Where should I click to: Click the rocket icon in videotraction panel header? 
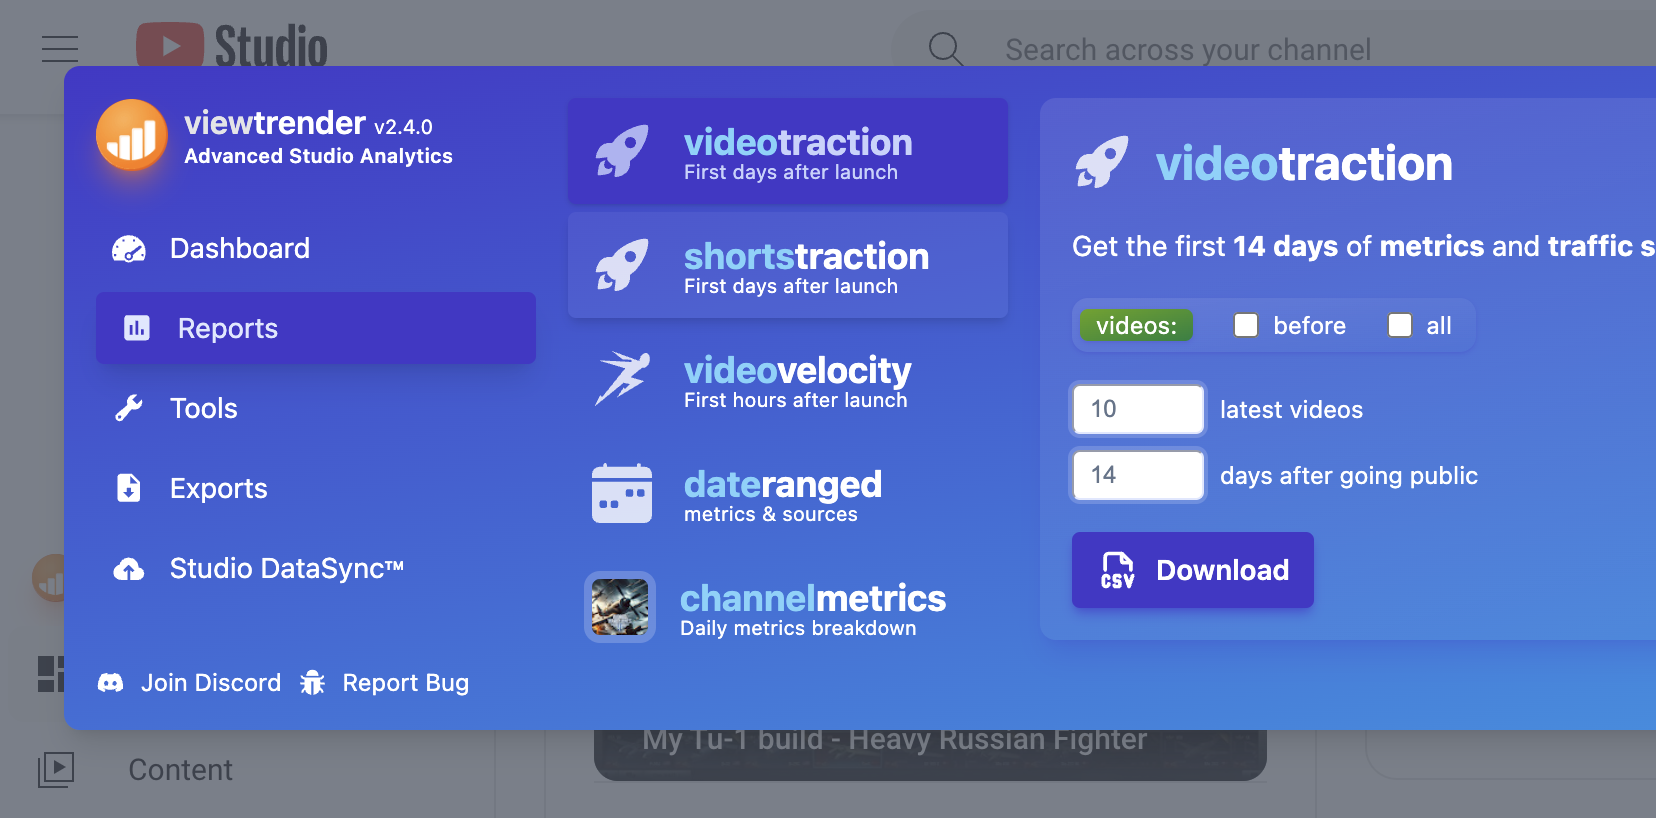coord(1102,162)
